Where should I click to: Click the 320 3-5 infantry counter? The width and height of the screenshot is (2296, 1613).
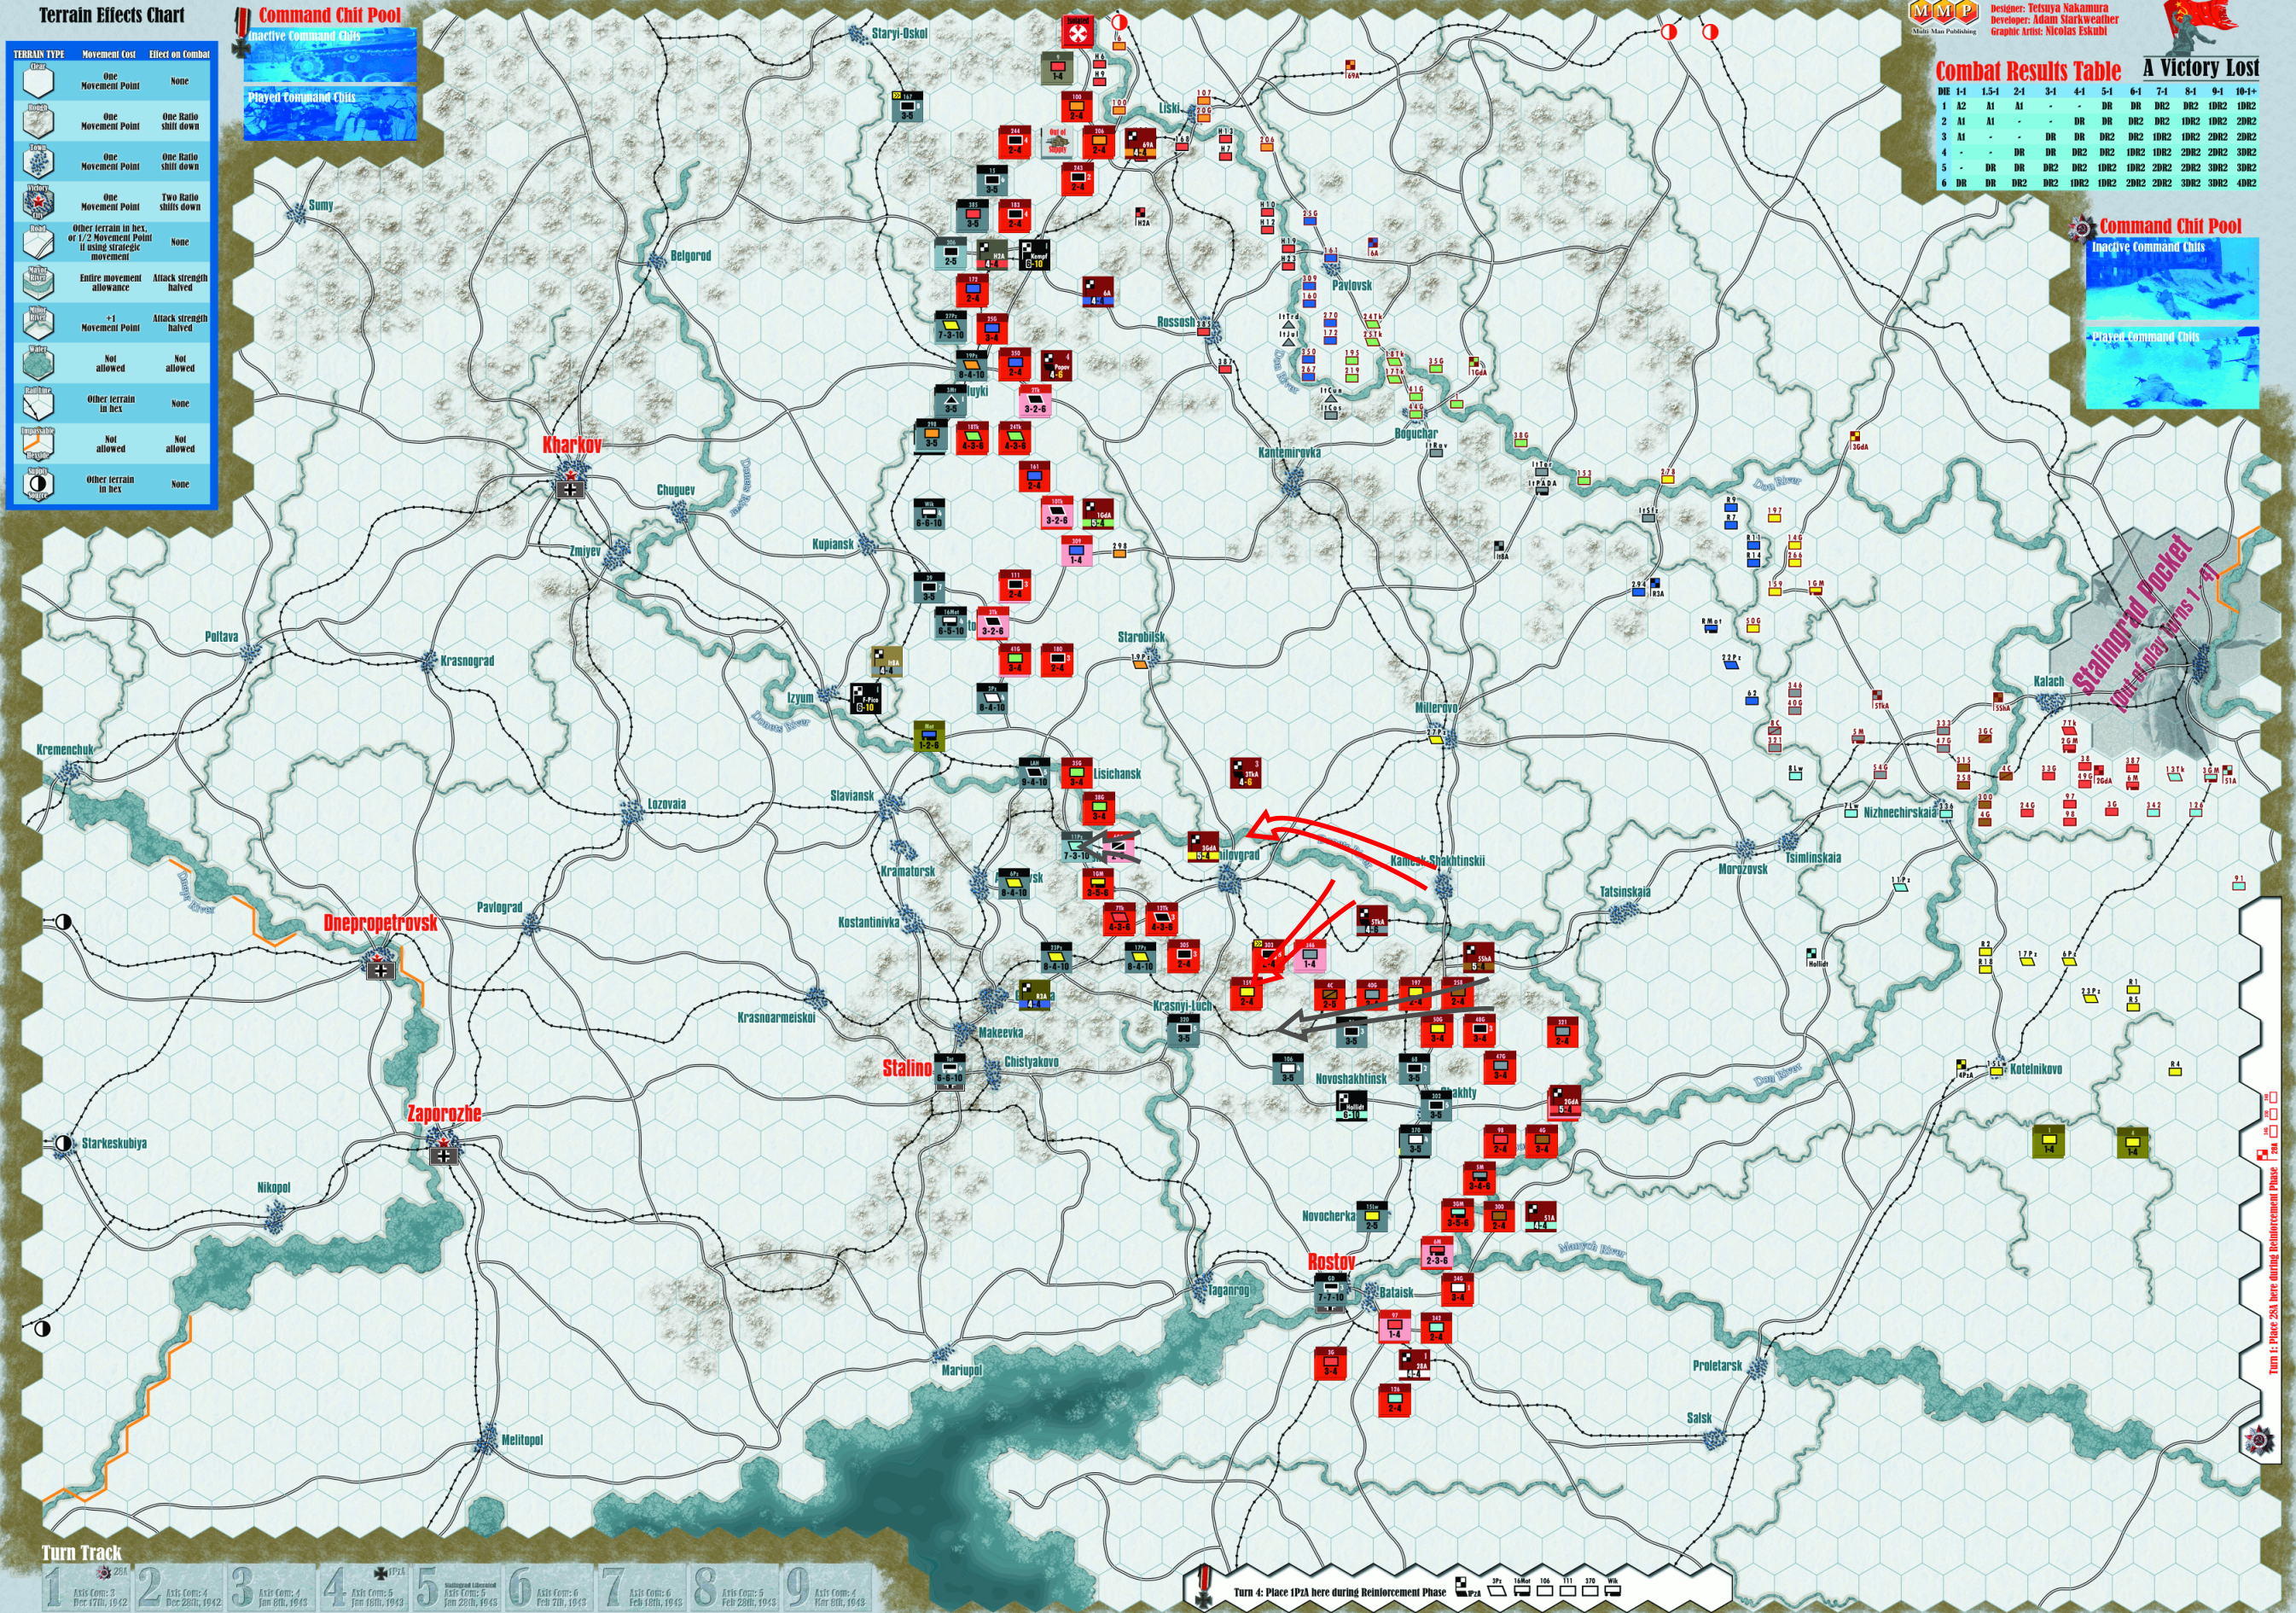pos(1184,1031)
